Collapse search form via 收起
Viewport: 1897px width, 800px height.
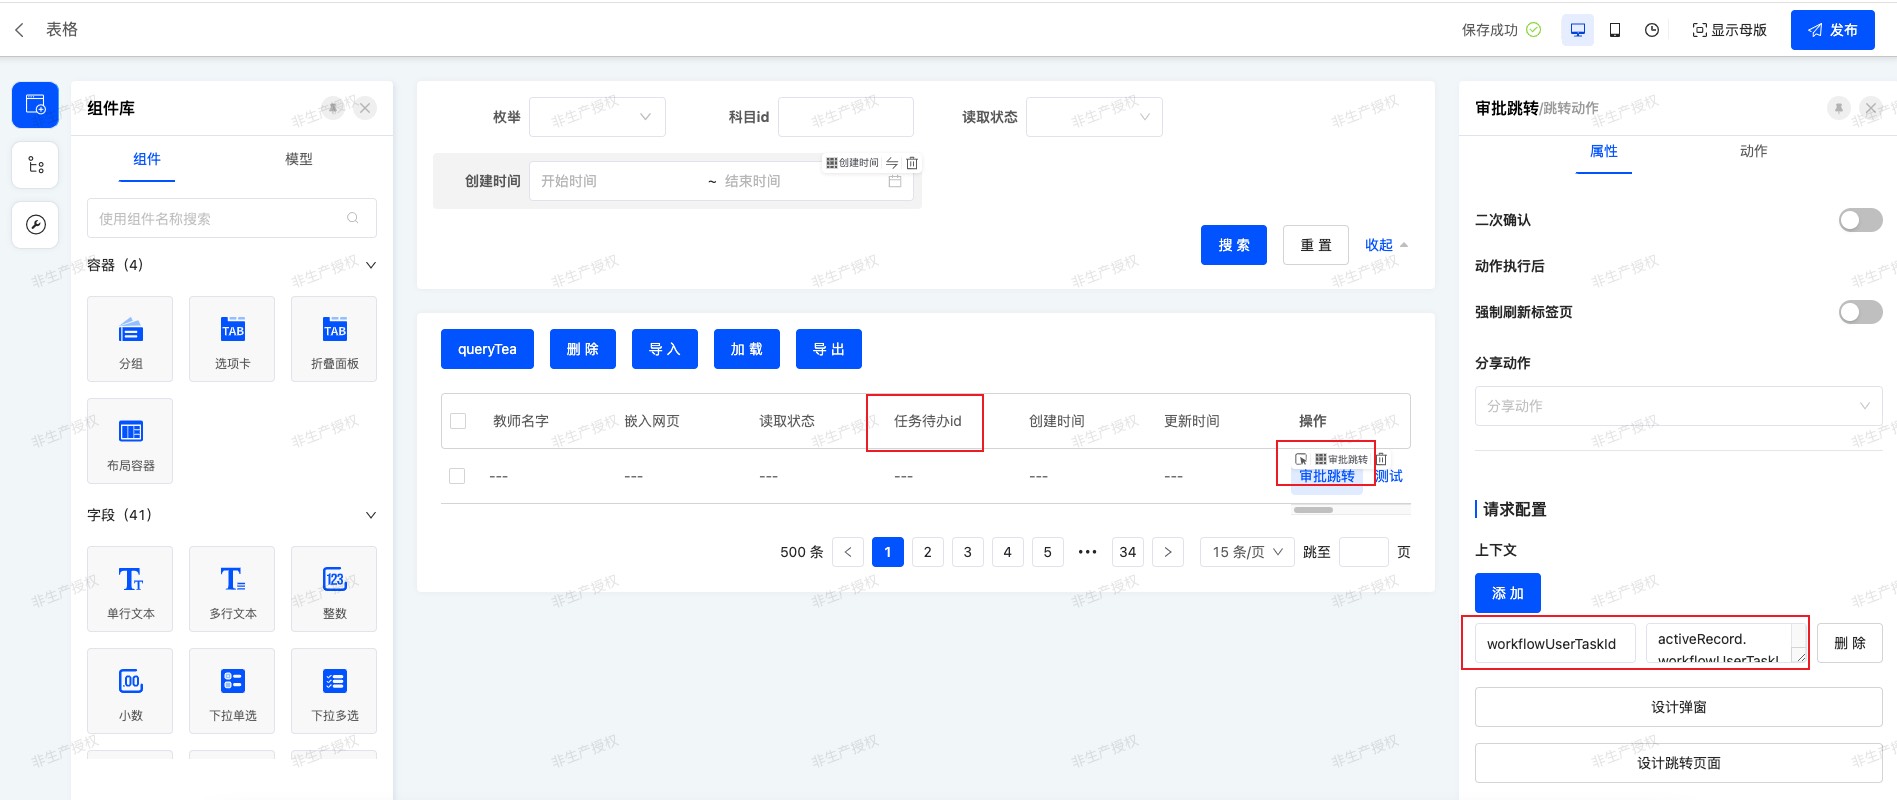coord(1386,245)
